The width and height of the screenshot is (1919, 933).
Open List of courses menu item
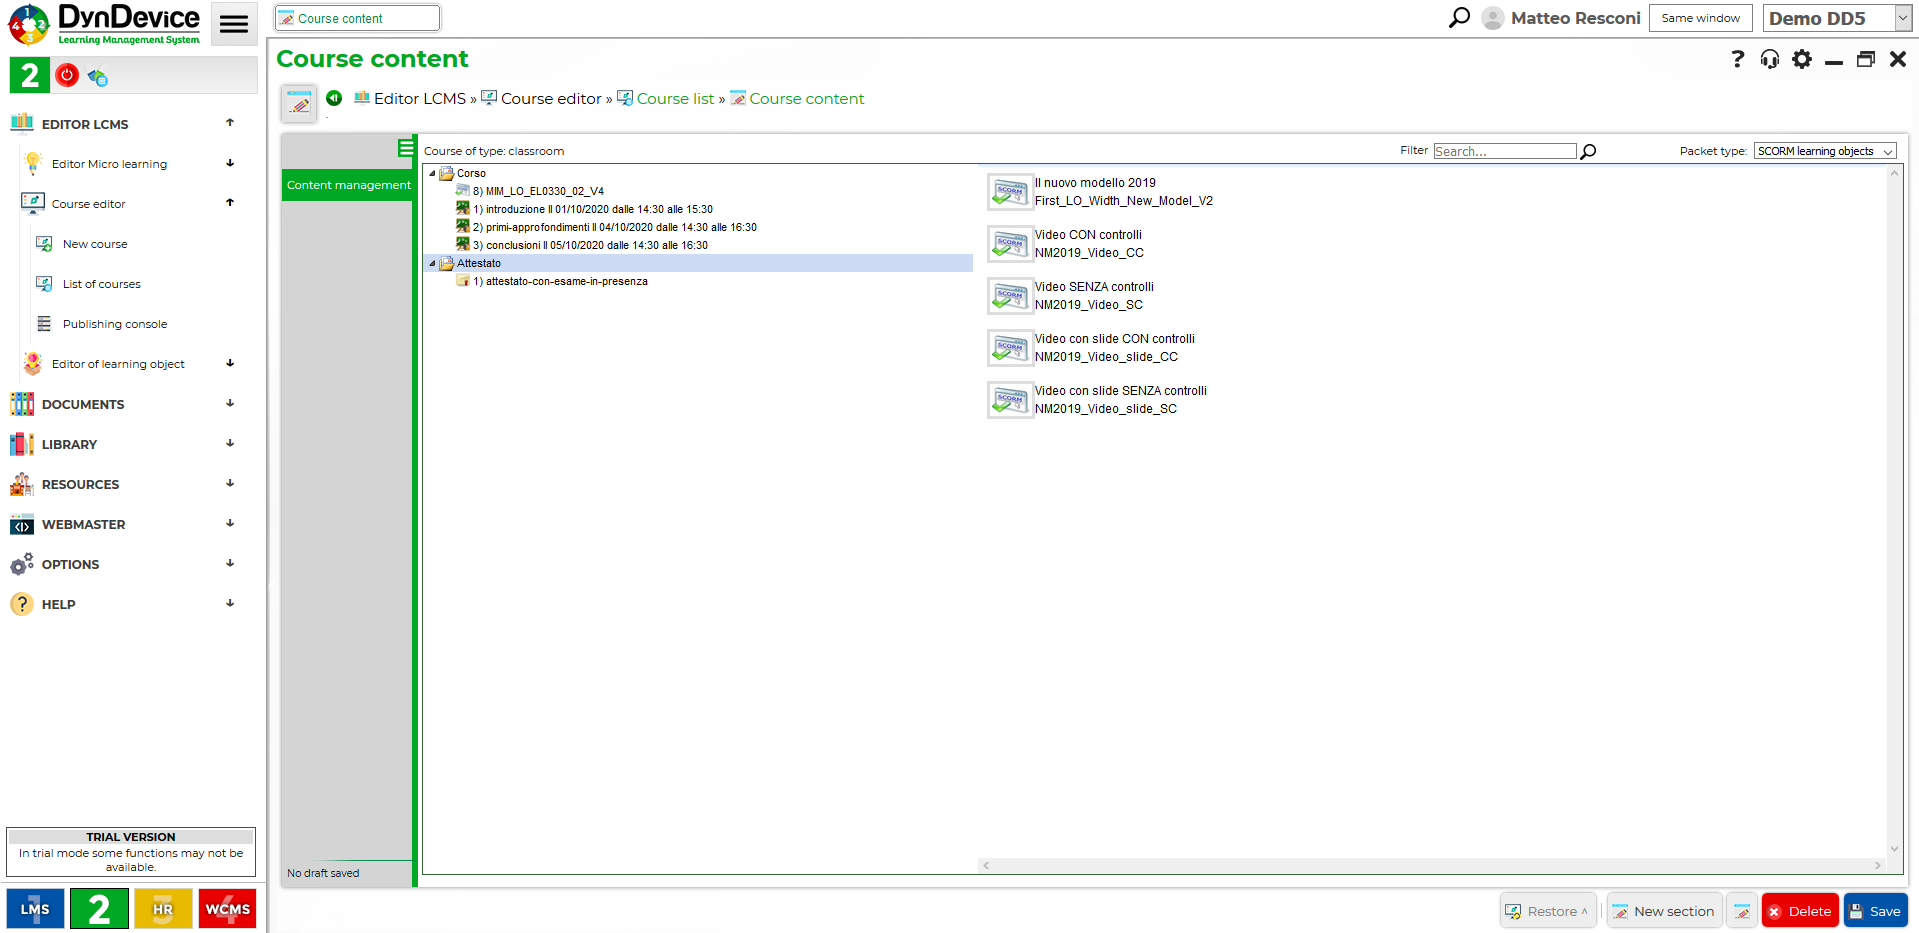coord(101,284)
